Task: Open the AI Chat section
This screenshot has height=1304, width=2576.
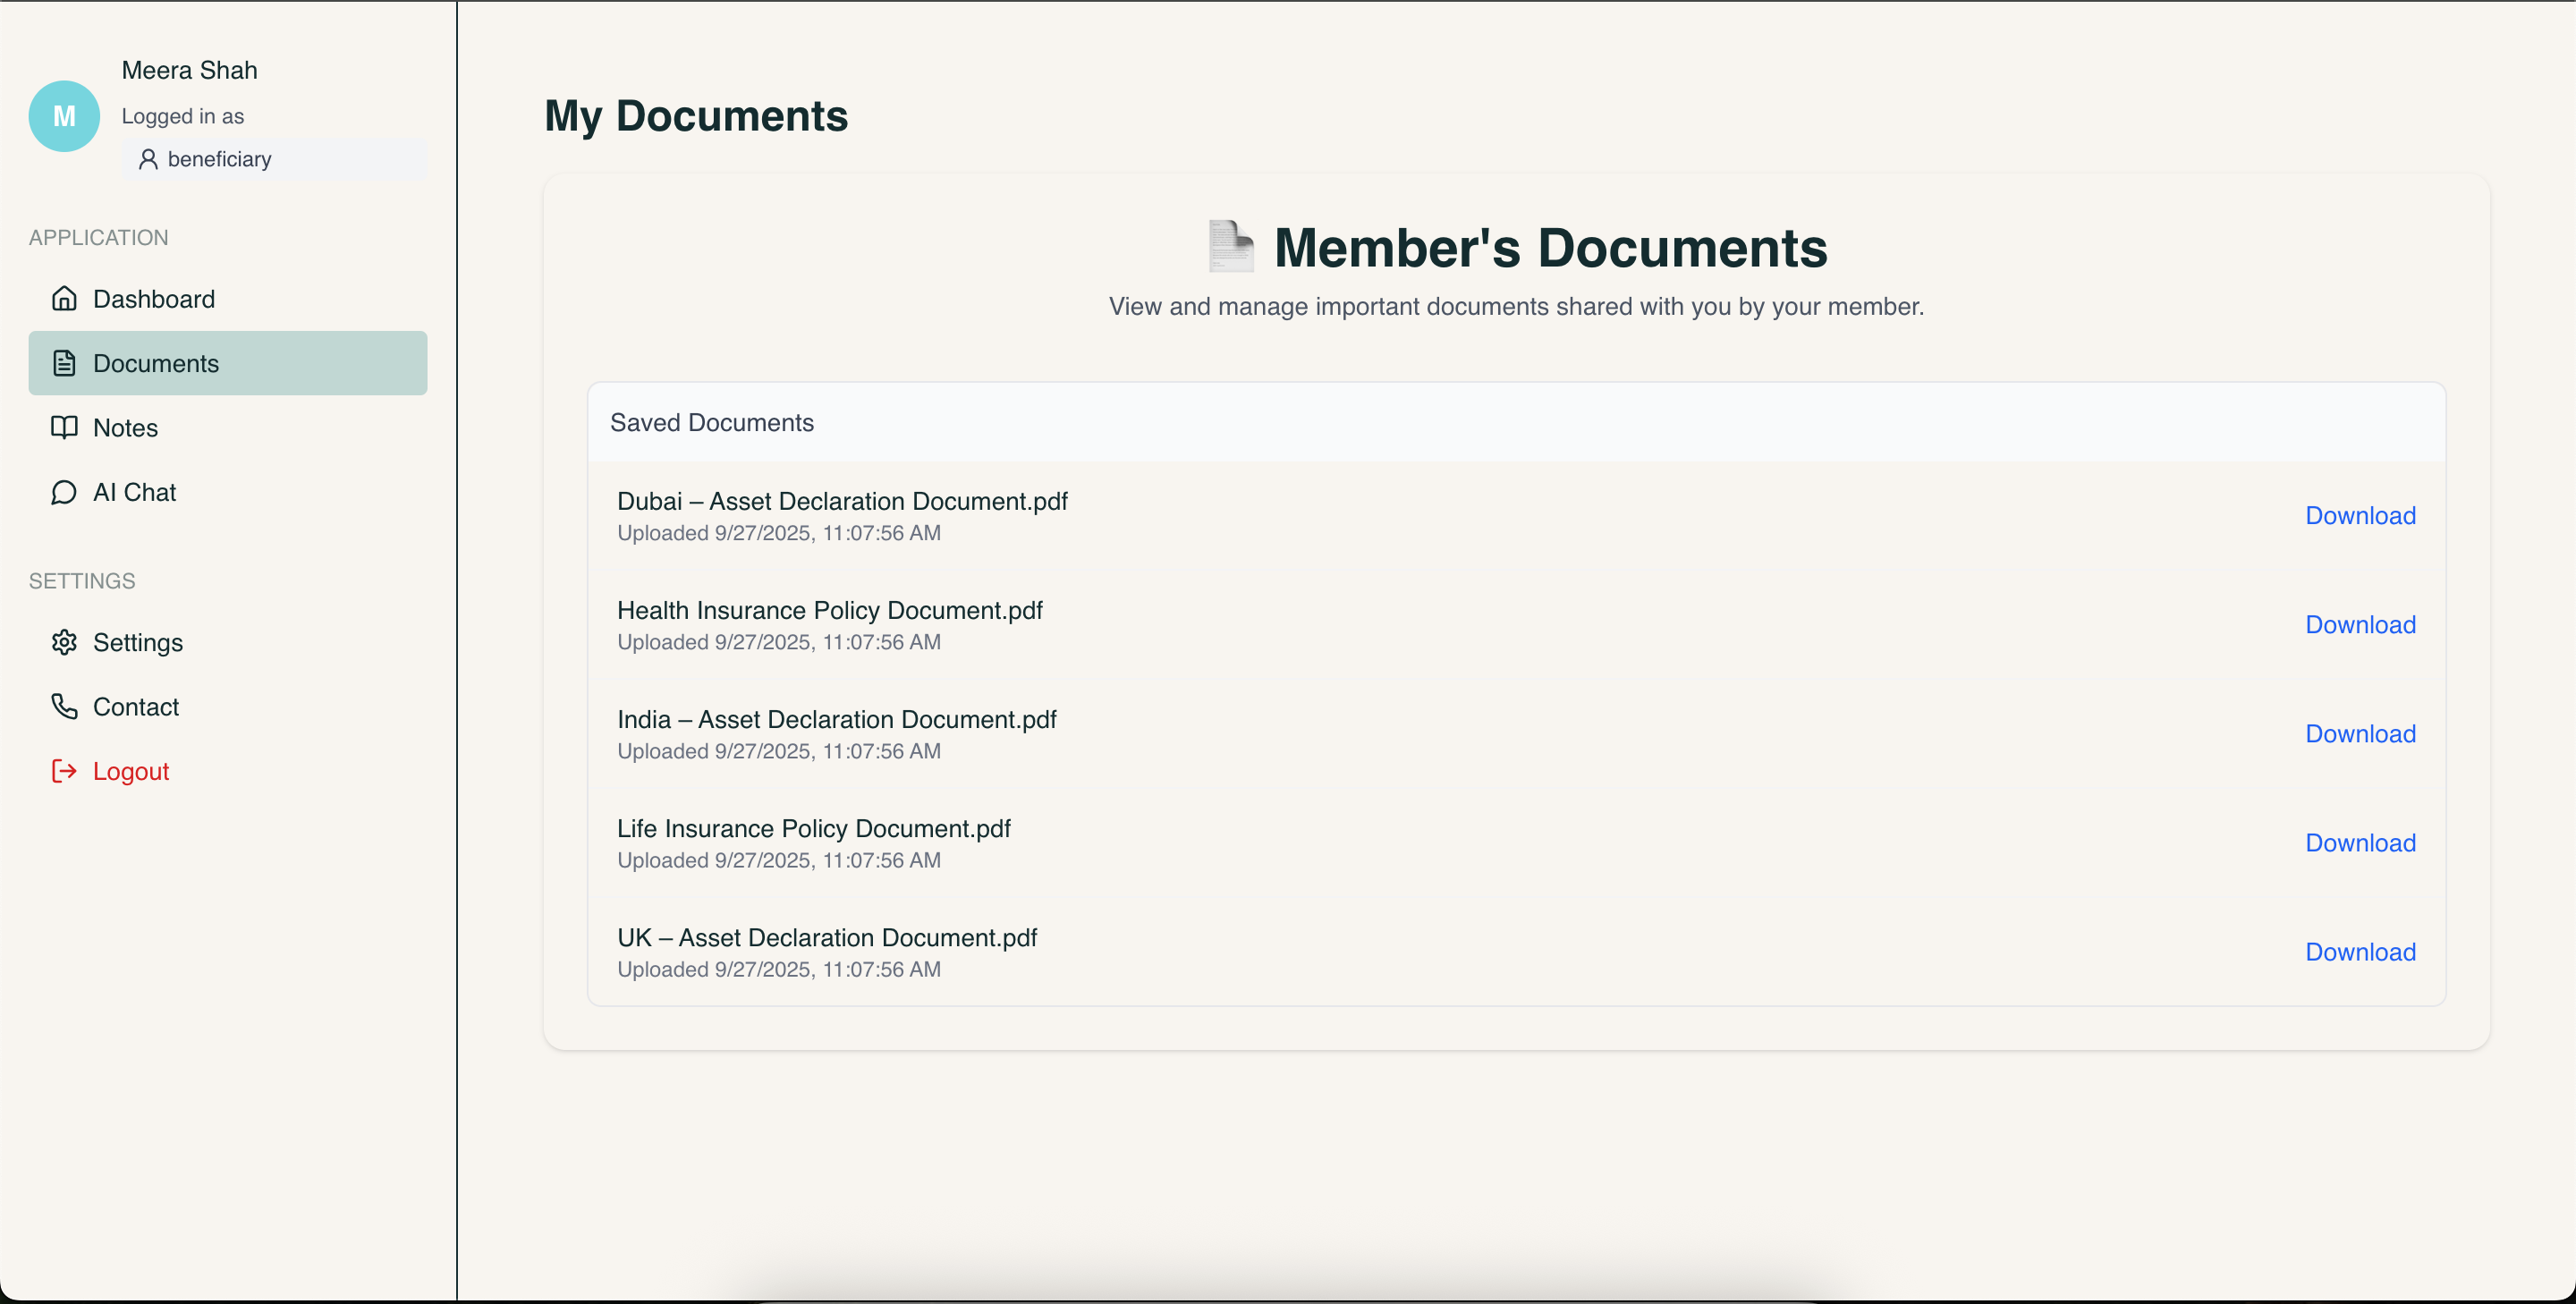Action: [135, 492]
